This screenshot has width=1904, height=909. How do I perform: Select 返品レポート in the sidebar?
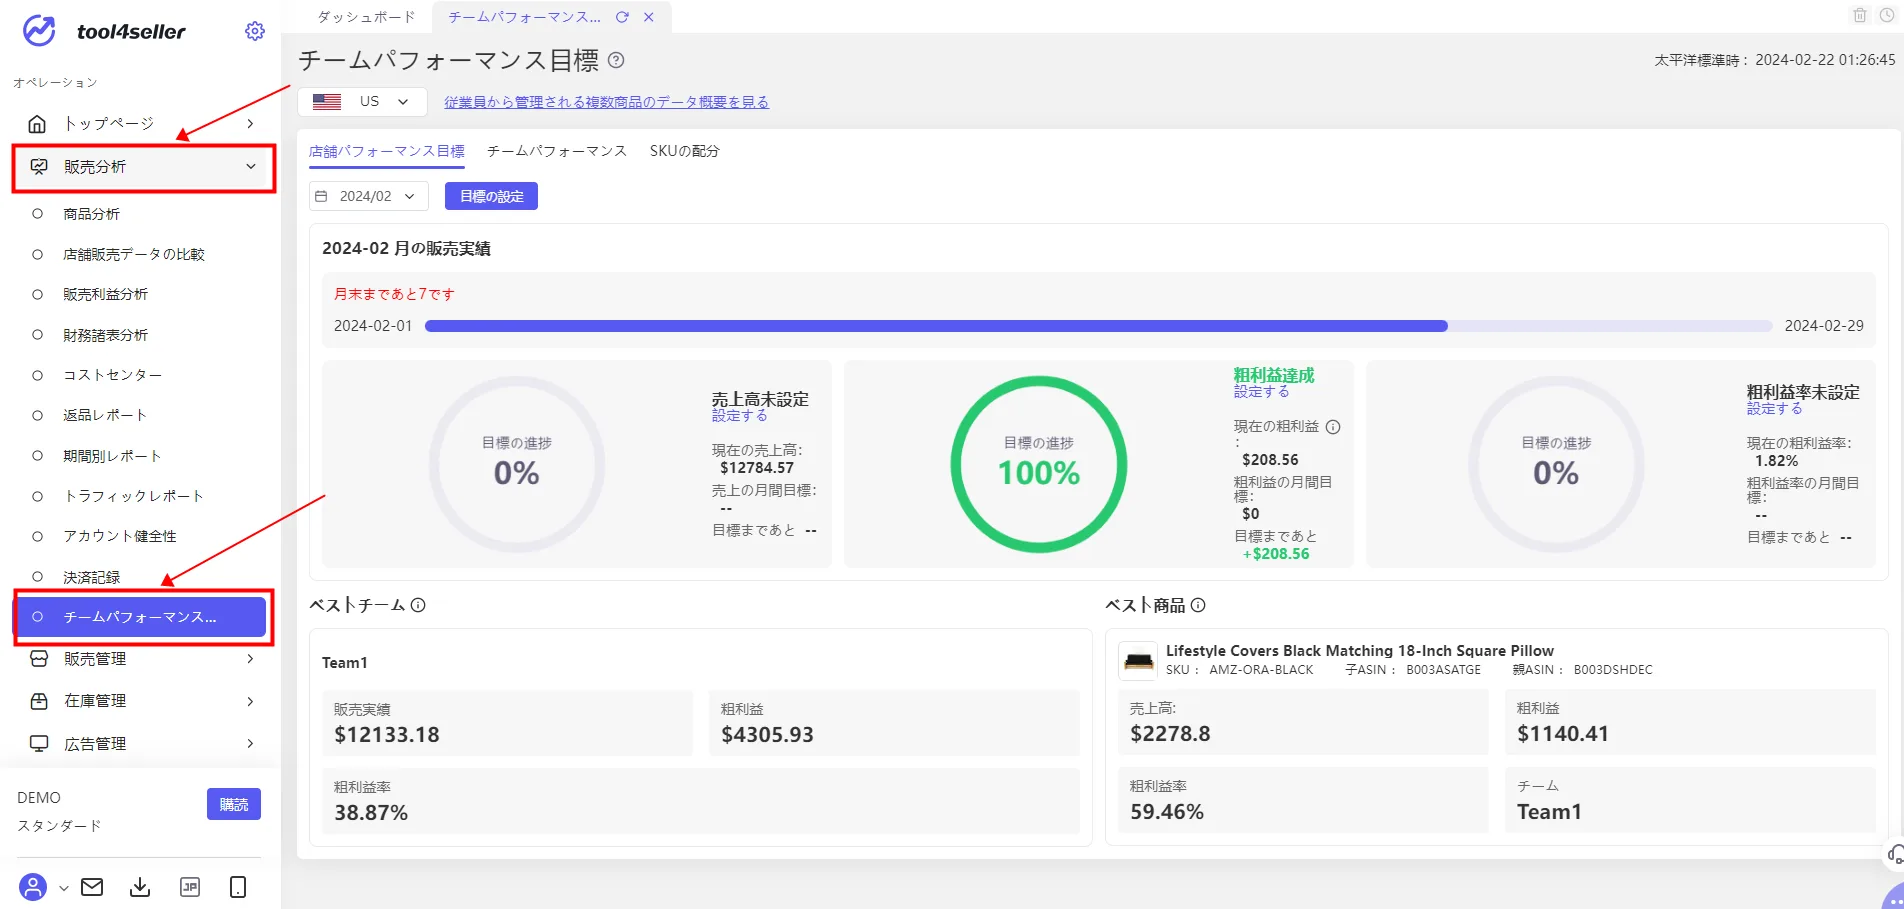(105, 415)
